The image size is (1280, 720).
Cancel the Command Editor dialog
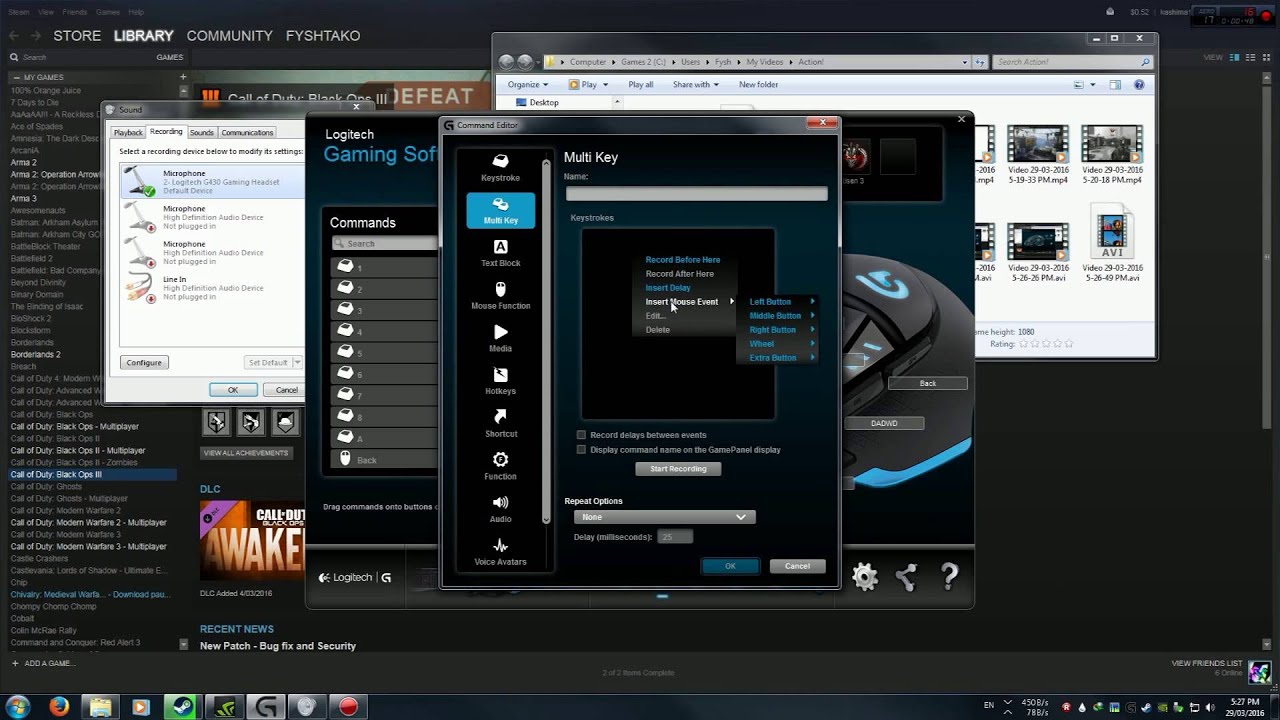[797, 566]
